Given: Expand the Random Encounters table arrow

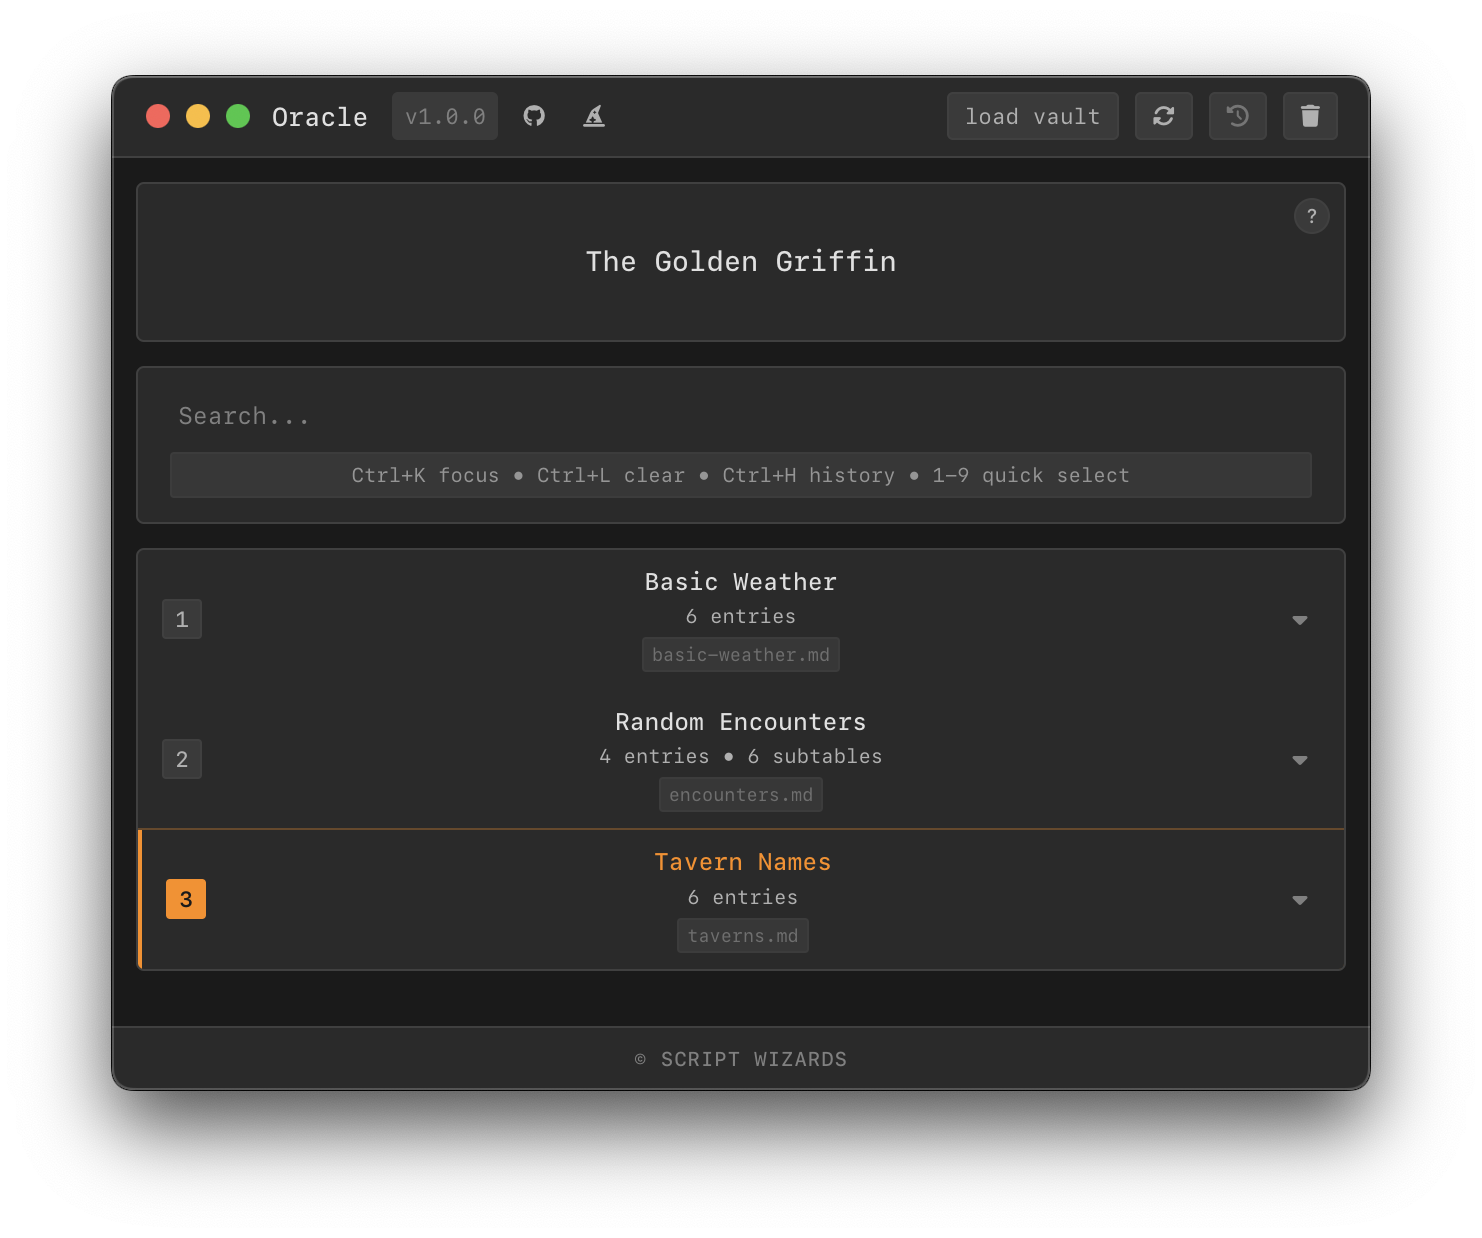Looking at the screenshot, I should pyautogui.click(x=1299, y=760).
